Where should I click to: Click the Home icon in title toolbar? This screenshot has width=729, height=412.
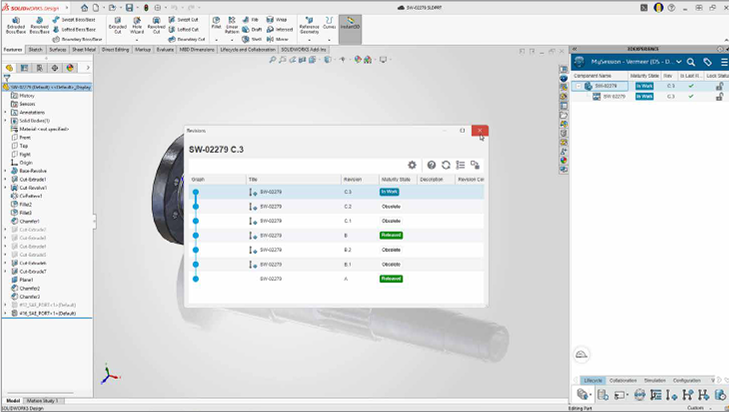(84, 7)
